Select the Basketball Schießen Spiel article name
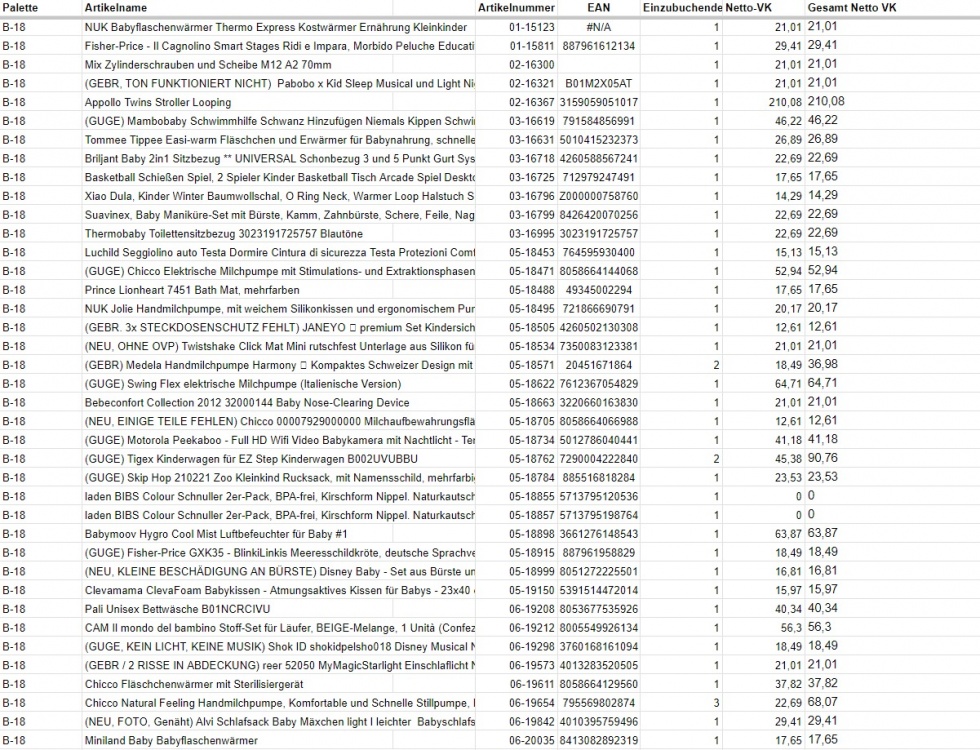980x750 pixels. 279,177
